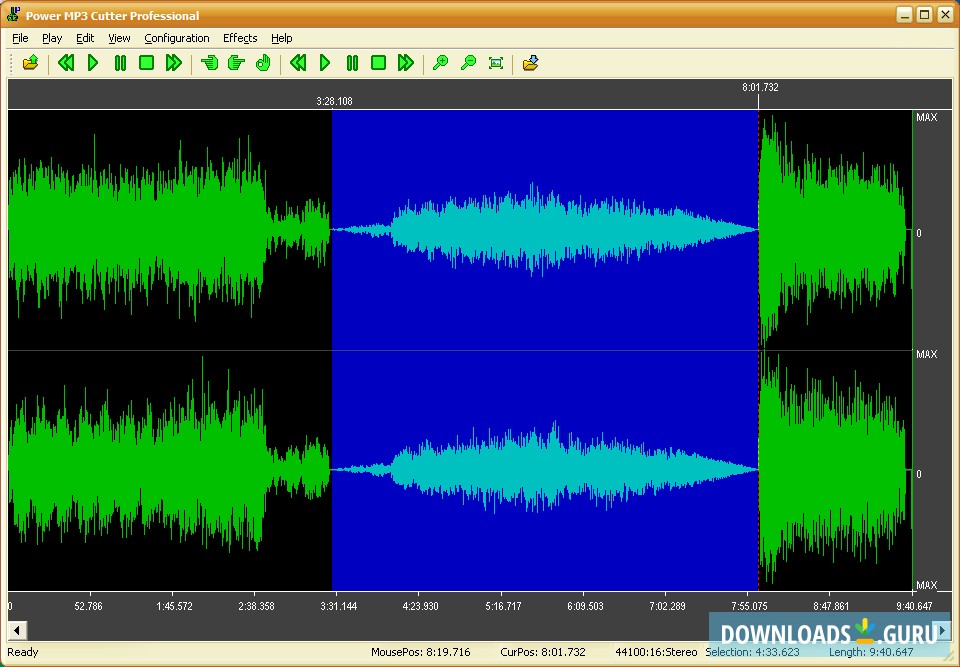Click the save file folder icon
This screenshot has width=960, height=667.
(531, 63)
